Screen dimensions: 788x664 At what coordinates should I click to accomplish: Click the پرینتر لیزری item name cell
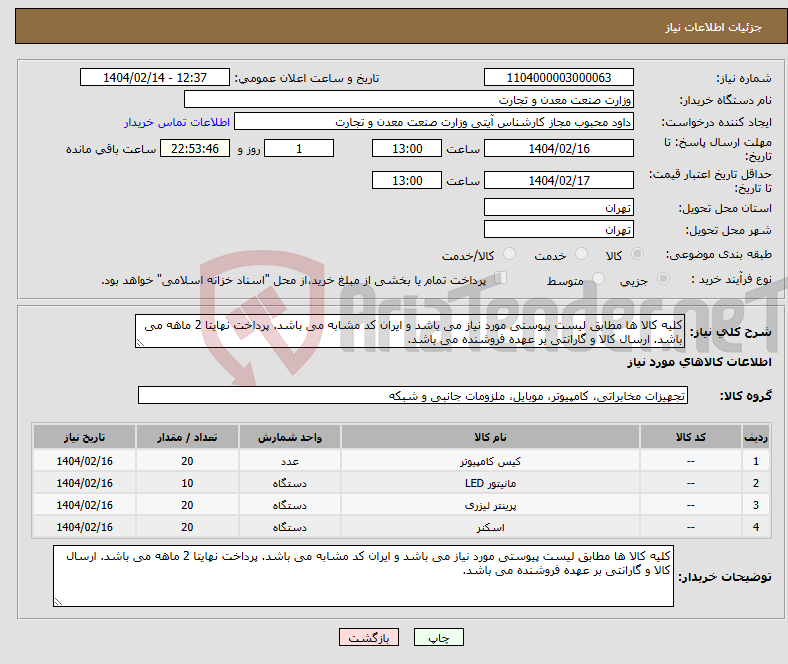[x=490, y=505]
